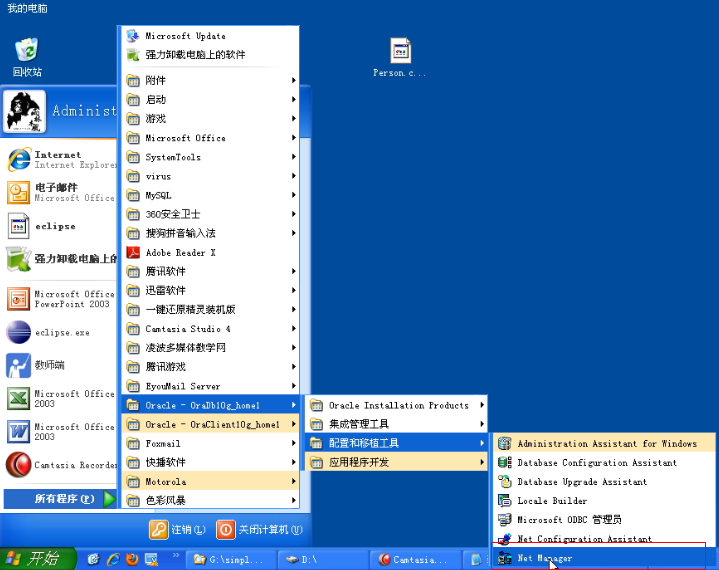Launch Adobe Reader X

tap(210, 252)
